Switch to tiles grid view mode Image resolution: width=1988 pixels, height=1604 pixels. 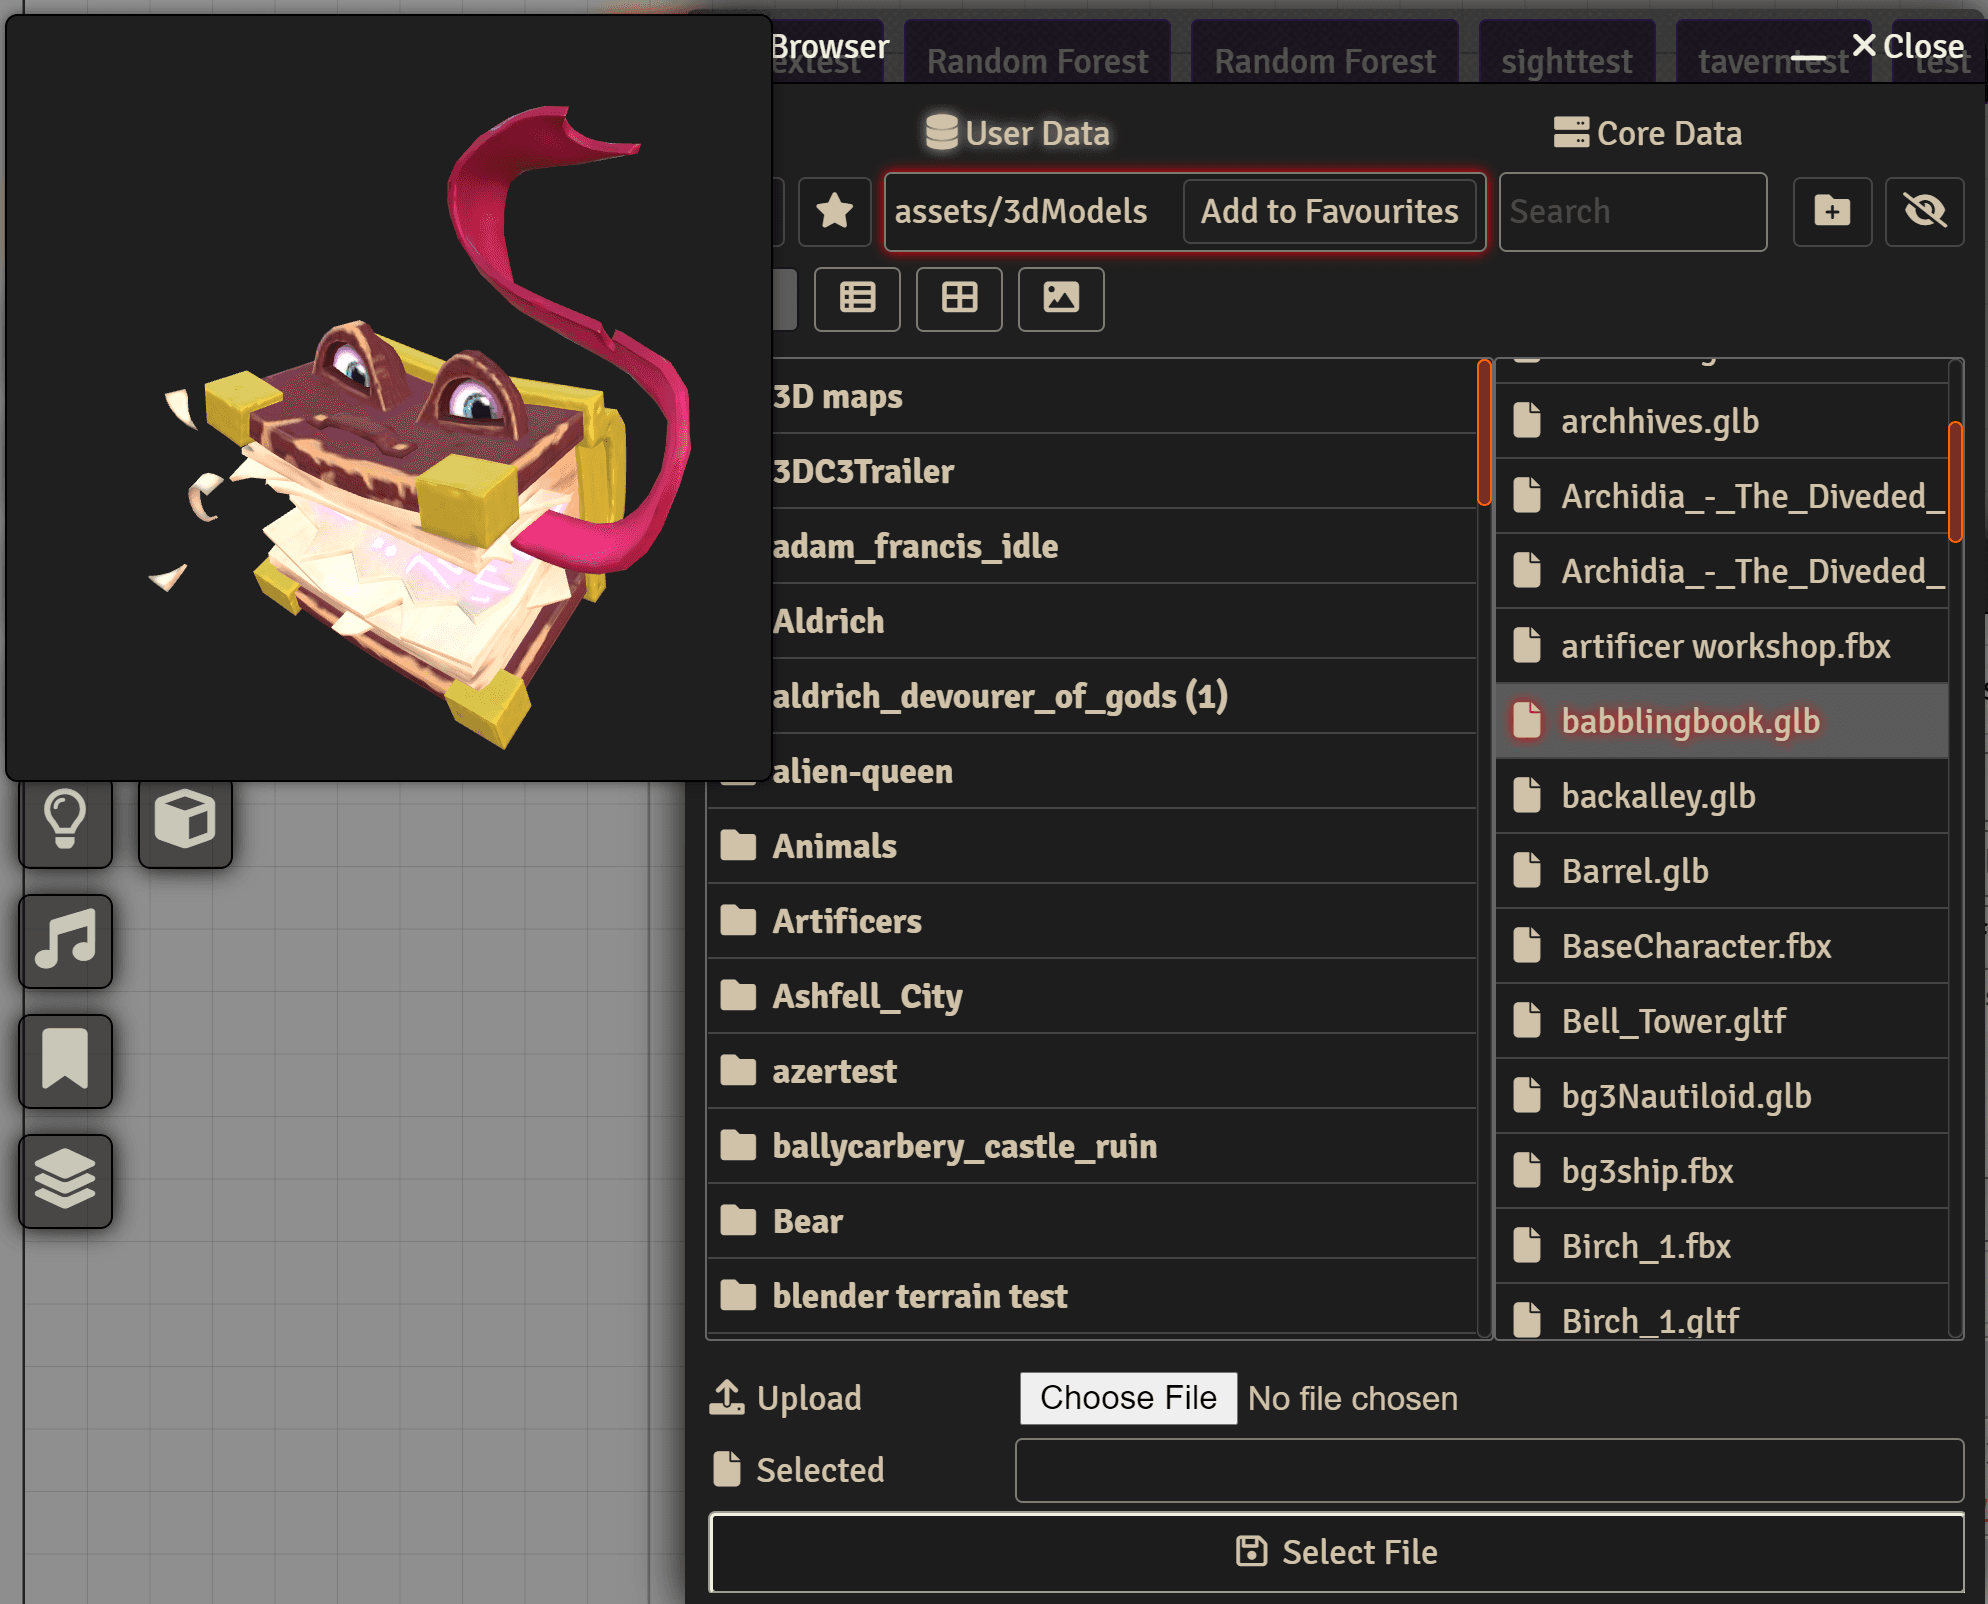click(x=959, y=298)
